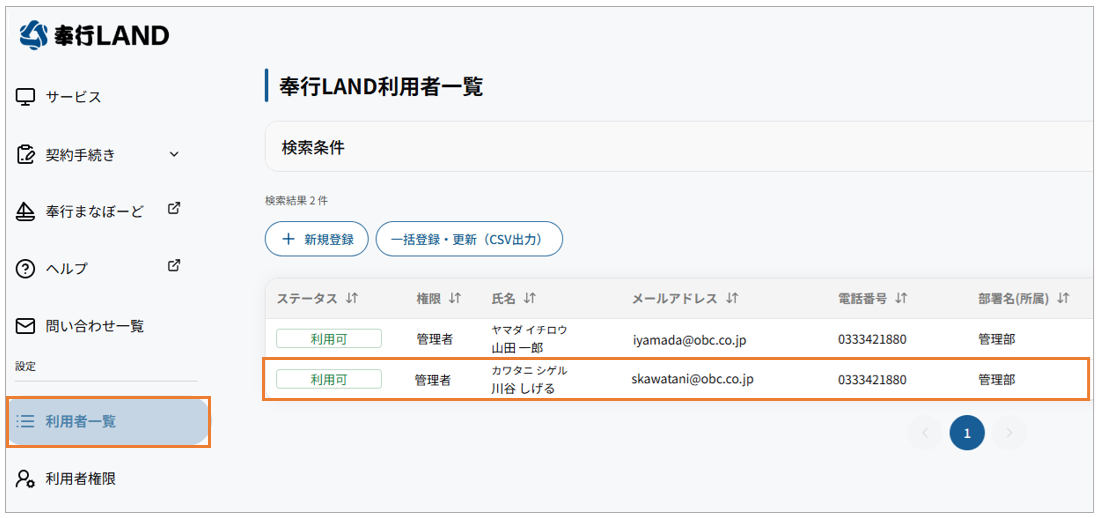
Task: Click email skawatani@obc.co.jp
Action: pyautogui.click(x=692, y=379)
